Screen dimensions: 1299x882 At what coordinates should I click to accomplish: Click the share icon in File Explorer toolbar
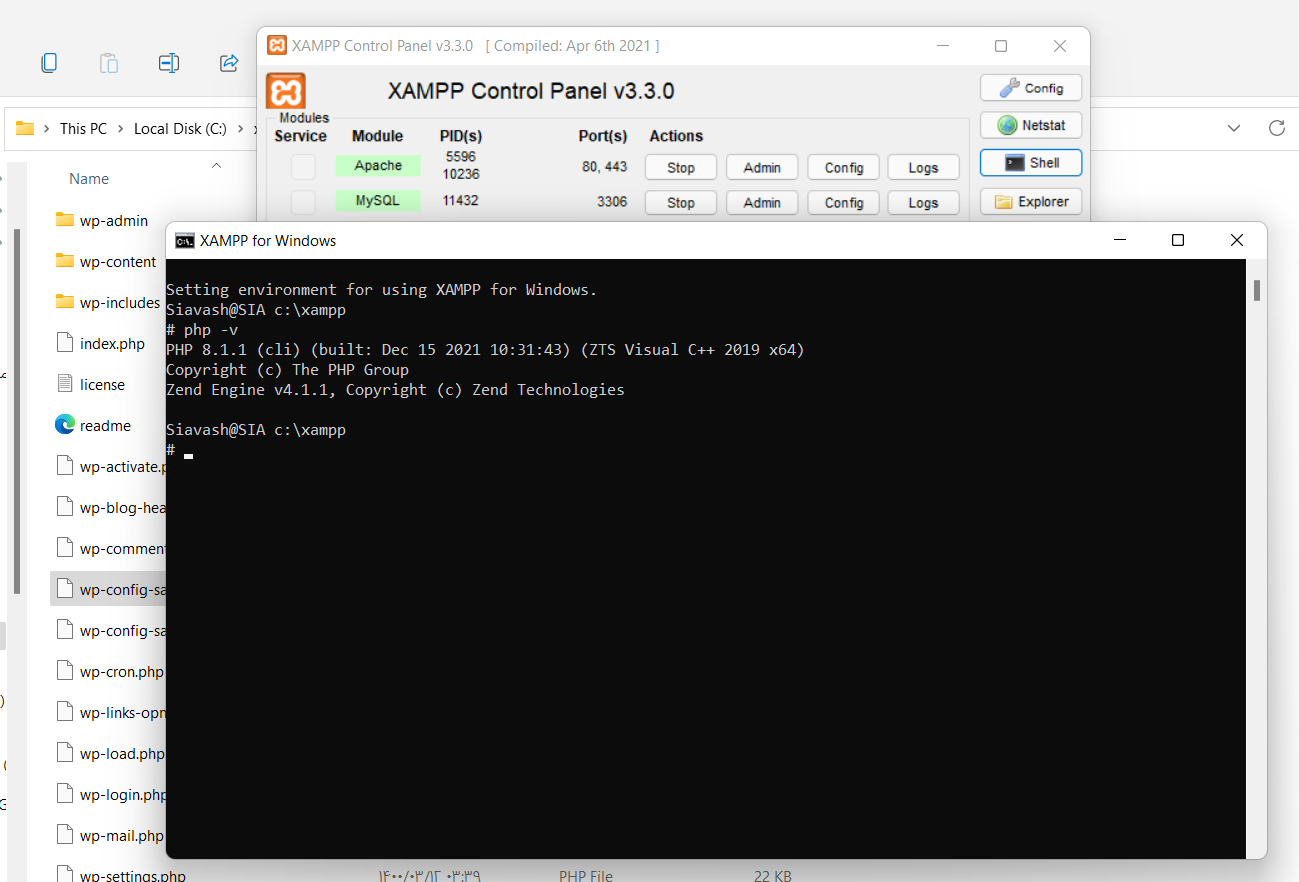coord(229,63)
